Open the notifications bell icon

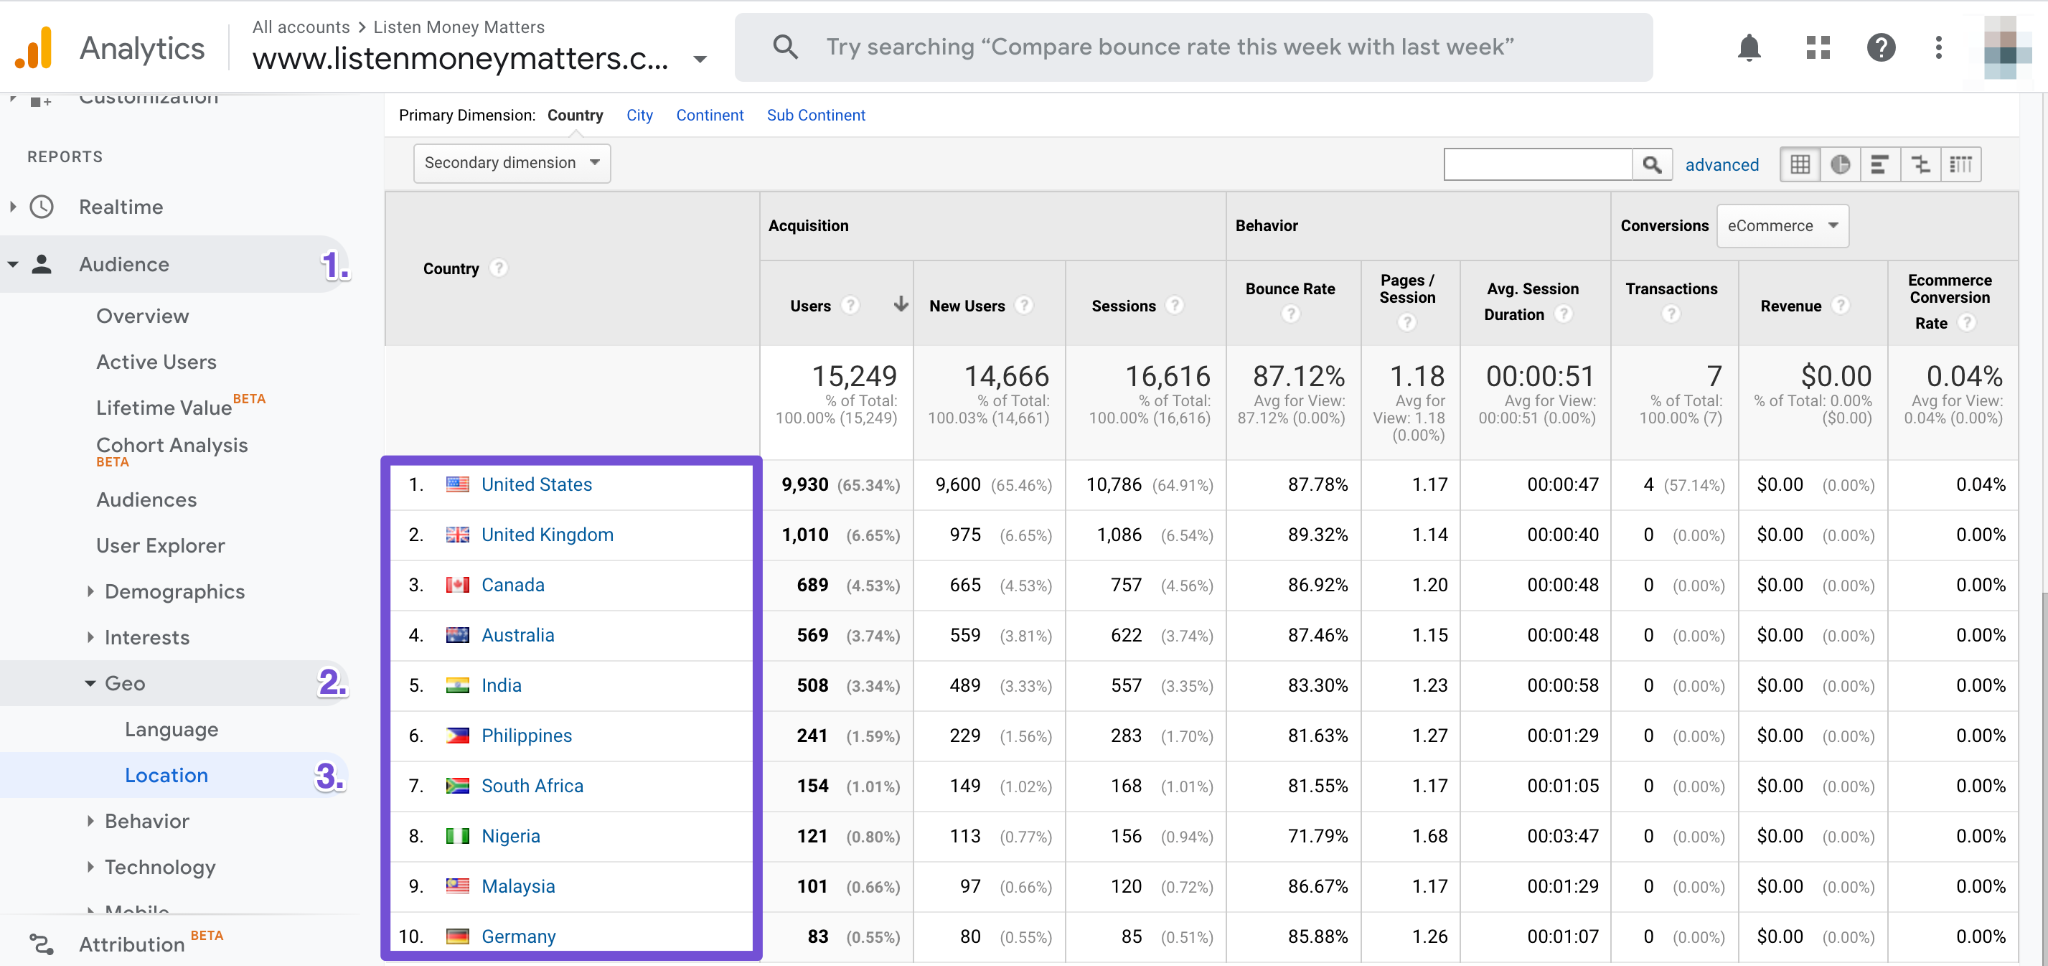tap(1749, 47)
